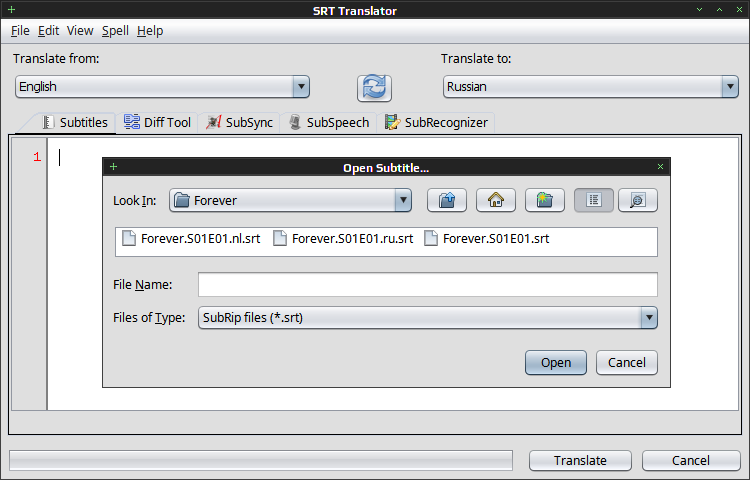The height and width of the screenshot is (480, 750).
Task: Click the Subtitles tab icon
Action: (48, 122)
